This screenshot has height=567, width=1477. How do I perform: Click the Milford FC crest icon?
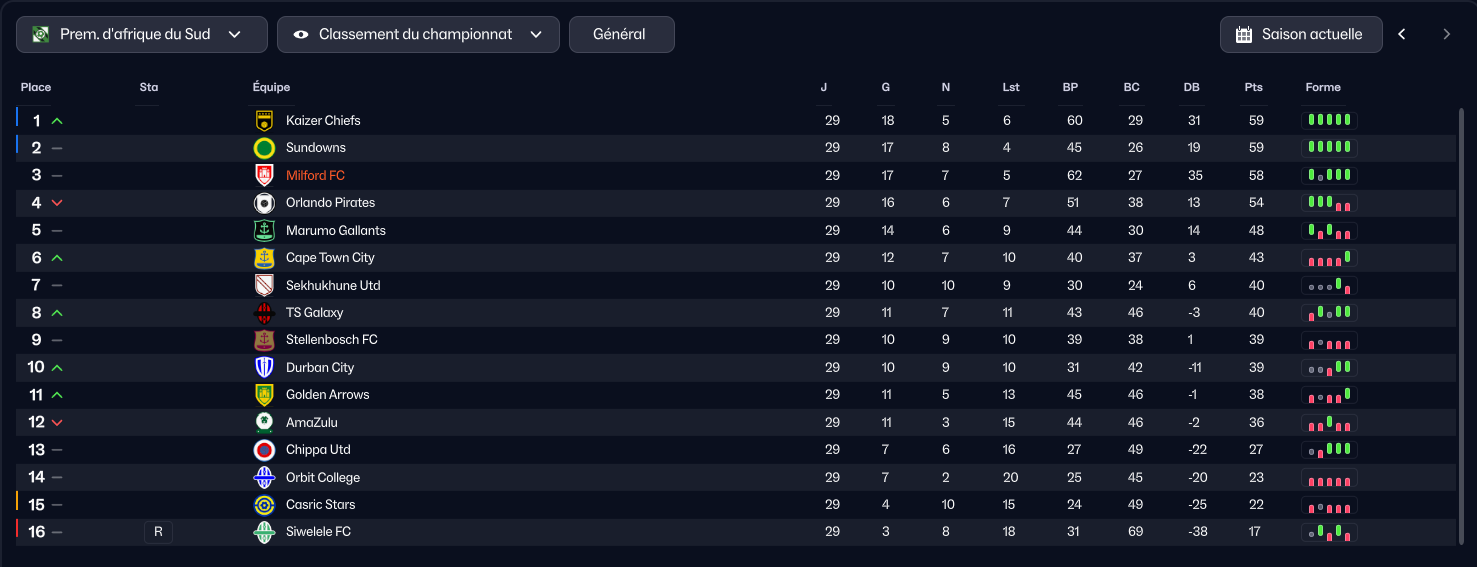(264, 176)
